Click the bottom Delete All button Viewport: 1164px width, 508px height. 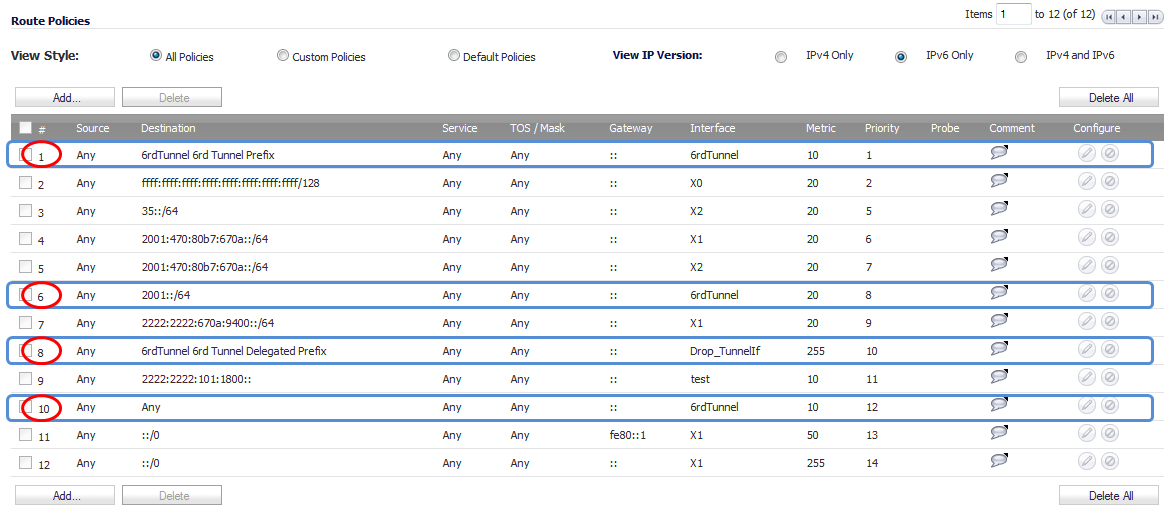pos(1108,495)
